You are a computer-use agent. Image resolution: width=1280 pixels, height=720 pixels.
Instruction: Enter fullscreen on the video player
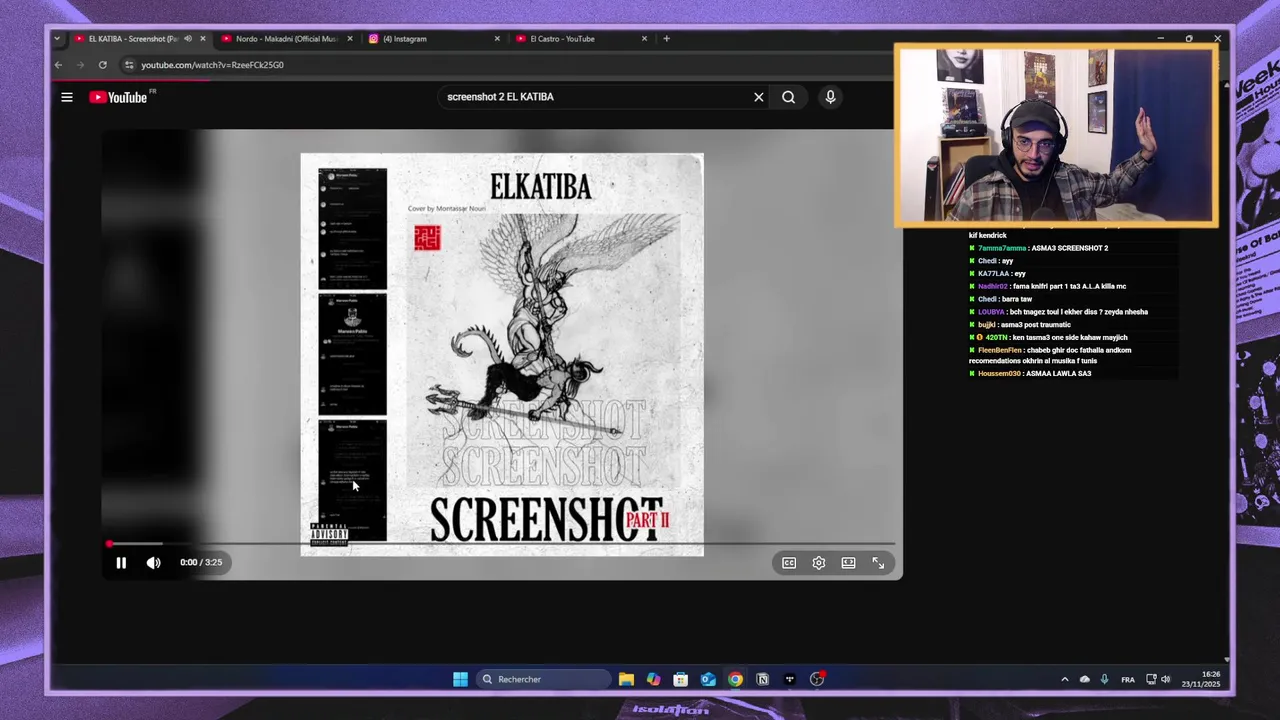coord(878,563)
